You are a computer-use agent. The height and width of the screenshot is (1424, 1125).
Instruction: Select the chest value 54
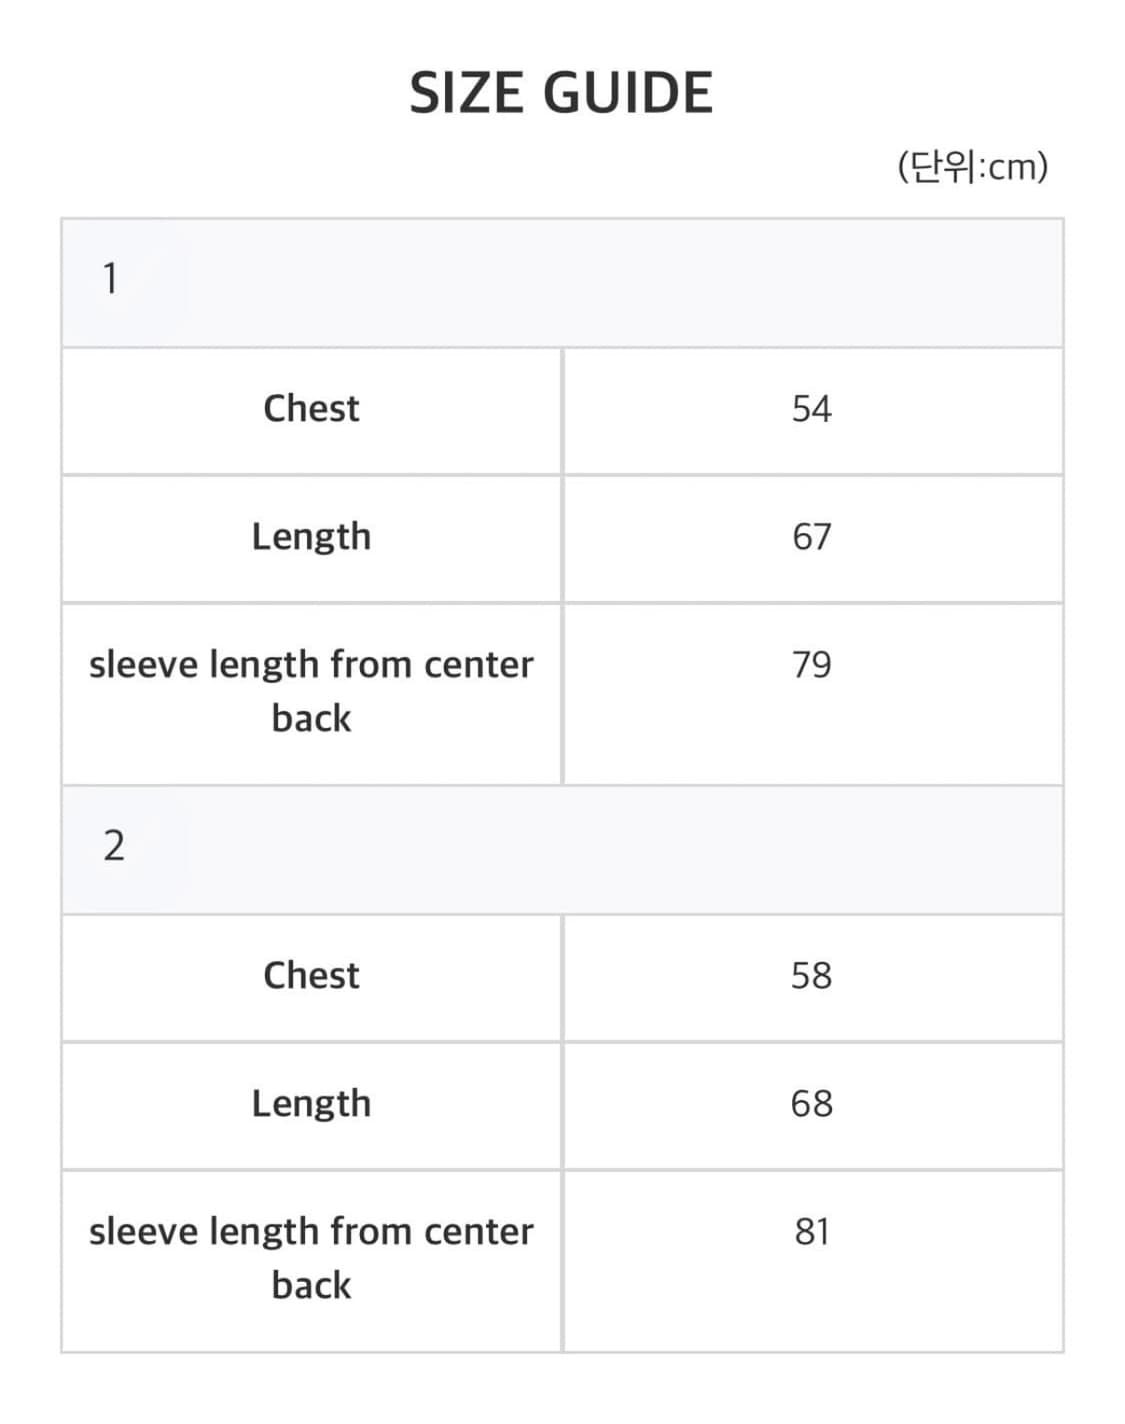click(x=811, y=409)
